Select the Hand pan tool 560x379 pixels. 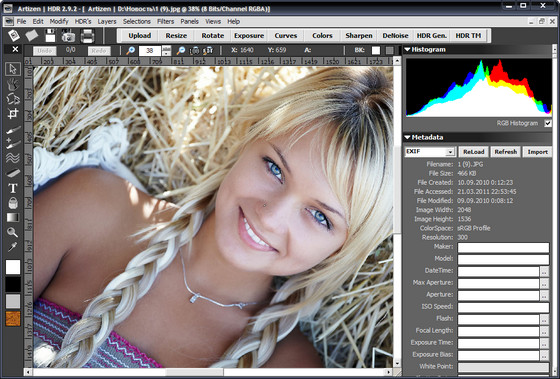(x=13, y=84)
